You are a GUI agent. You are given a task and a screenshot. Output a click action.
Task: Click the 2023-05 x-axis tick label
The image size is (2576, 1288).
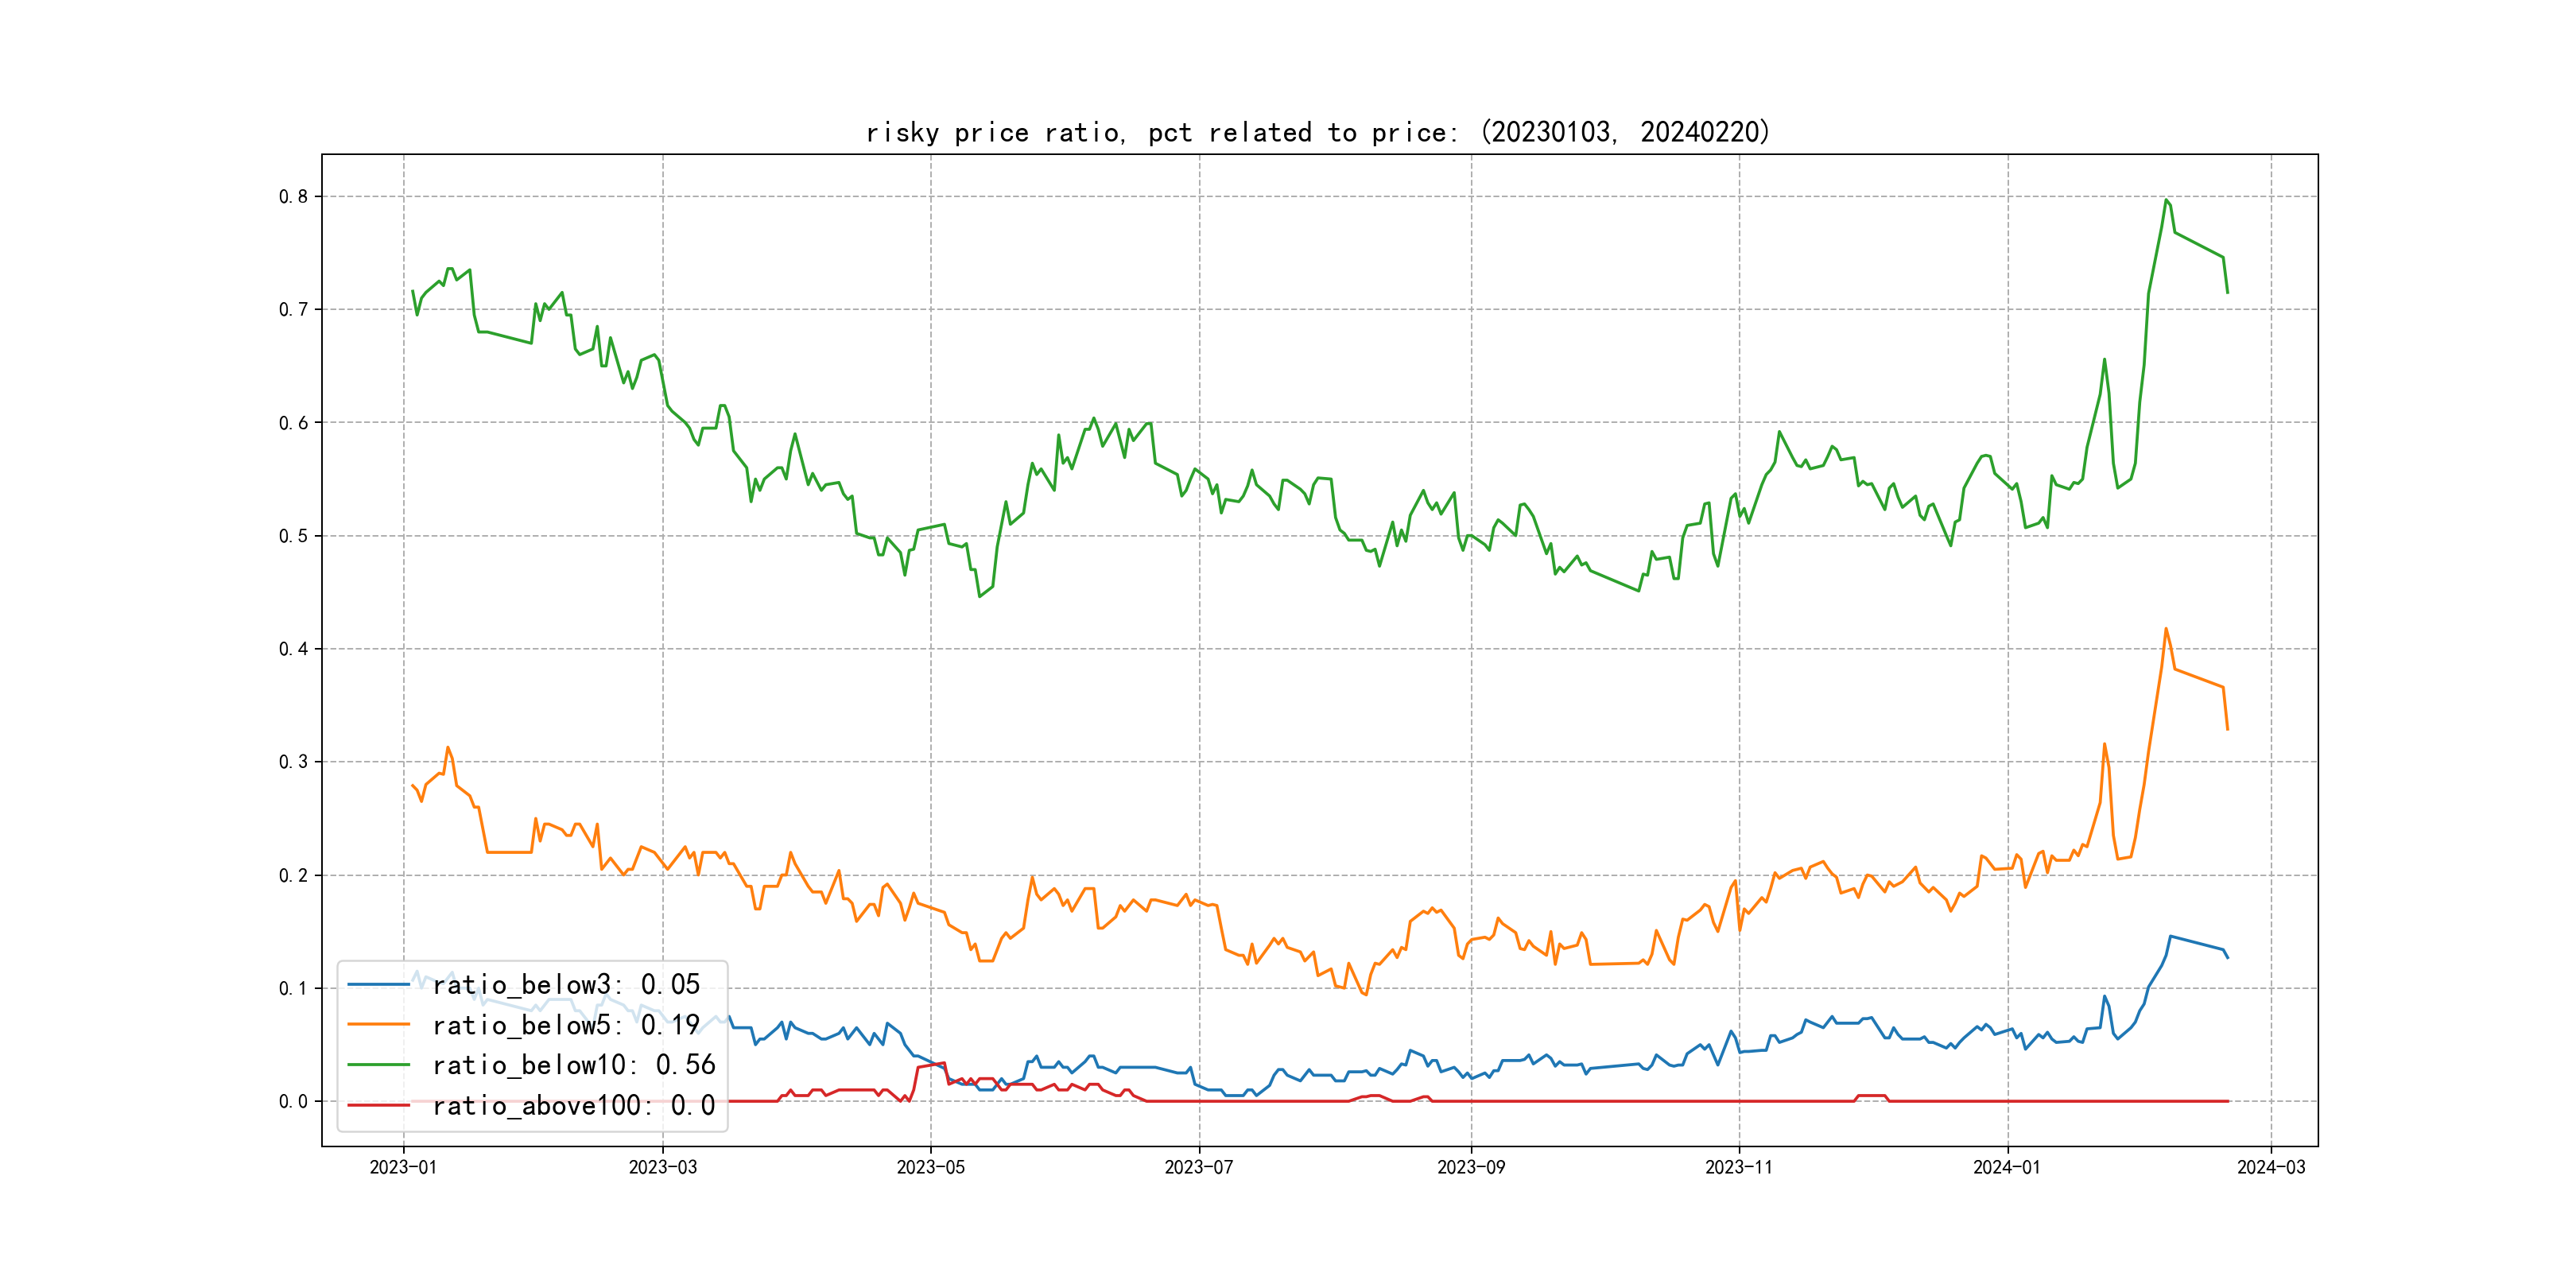(x=930, y=1167)
